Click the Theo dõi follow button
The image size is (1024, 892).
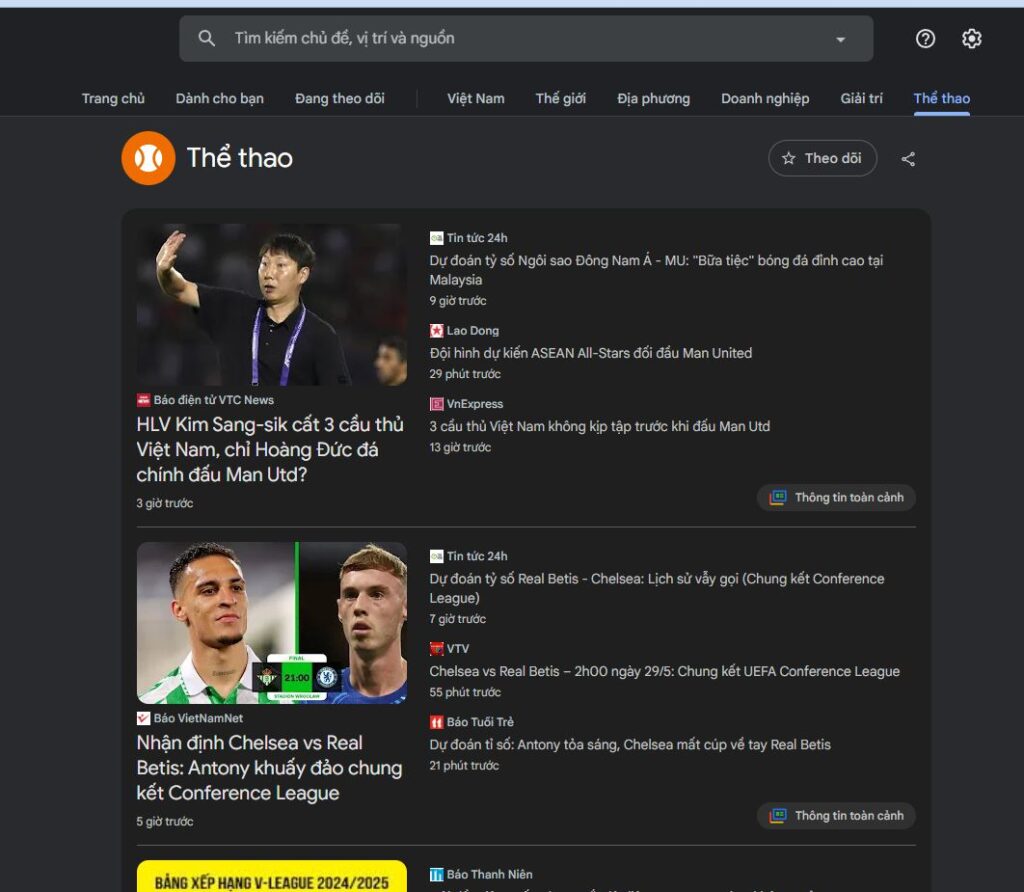tap(822, 158)
